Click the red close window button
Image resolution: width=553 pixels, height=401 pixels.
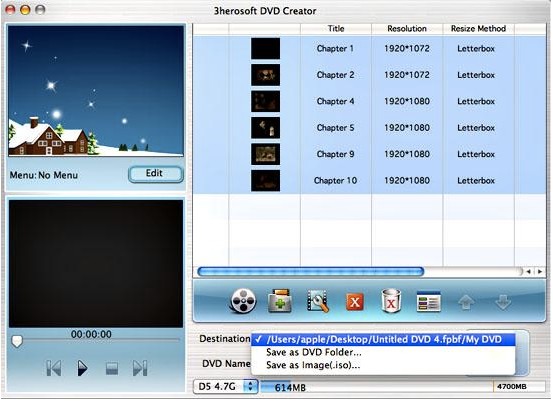pyautogui.click(x=11, y=10)
